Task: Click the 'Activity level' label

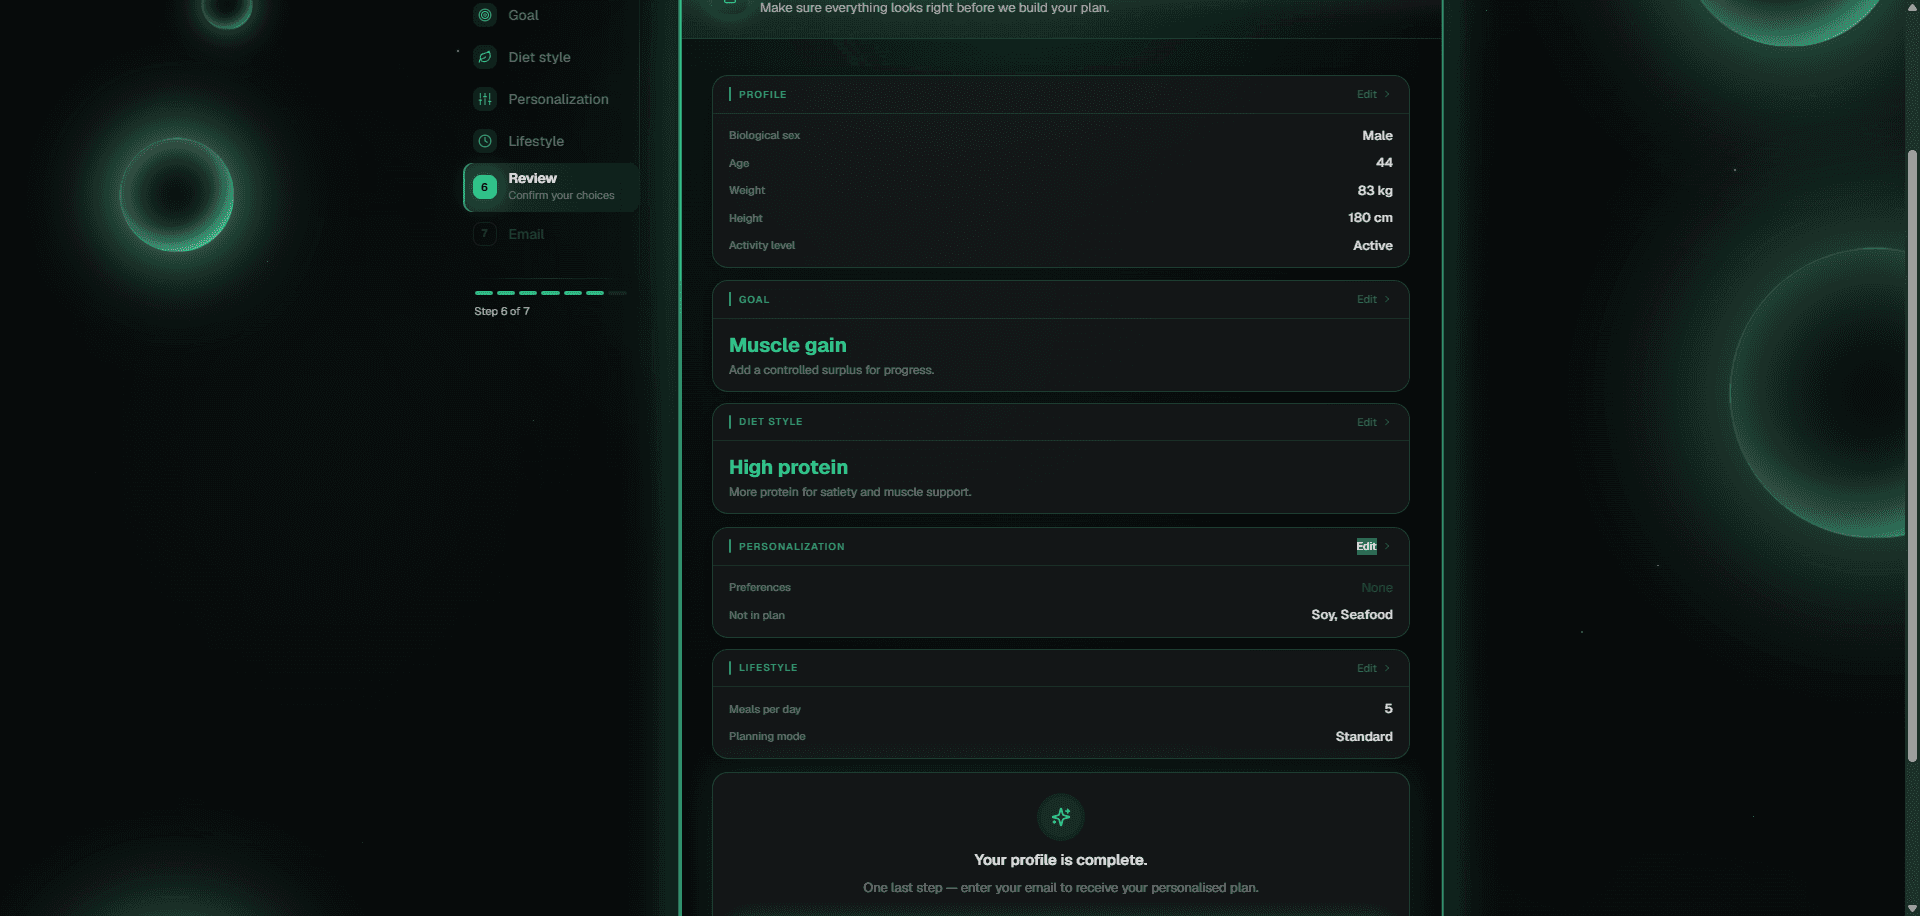Action: coord(762,245)
